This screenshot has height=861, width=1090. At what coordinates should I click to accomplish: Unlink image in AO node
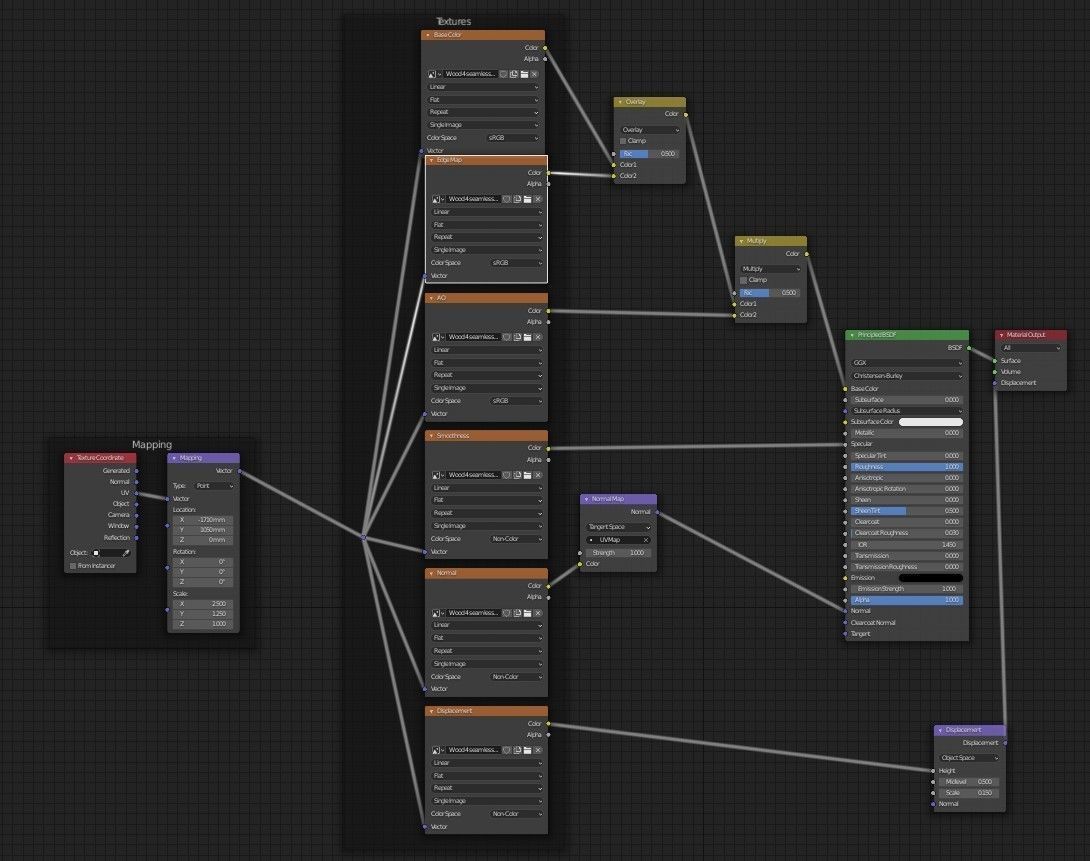(538, 337)
